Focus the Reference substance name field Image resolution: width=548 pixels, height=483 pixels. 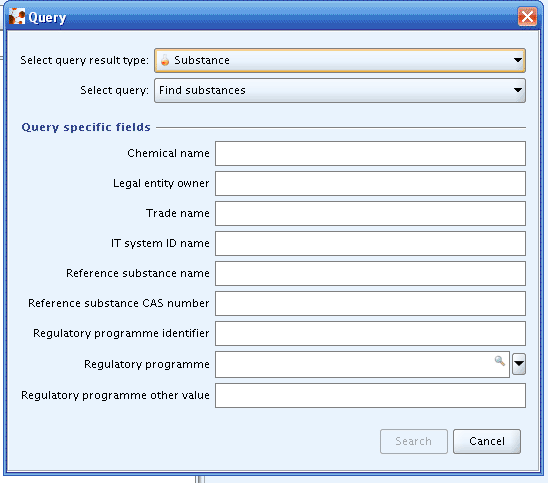[x=370, y=273]
